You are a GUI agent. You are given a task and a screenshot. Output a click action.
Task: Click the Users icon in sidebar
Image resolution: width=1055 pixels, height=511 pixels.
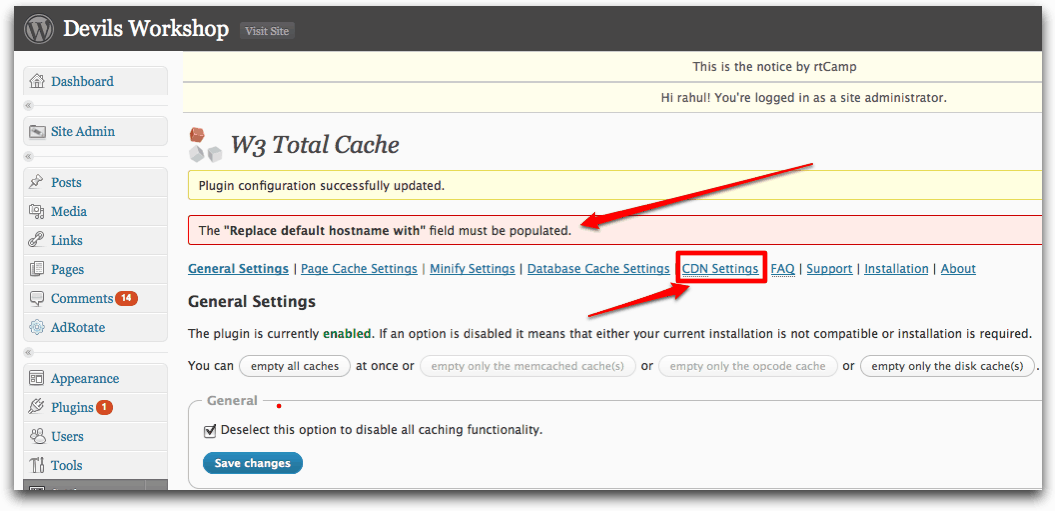pyautogui.click(x=37, y=436)
